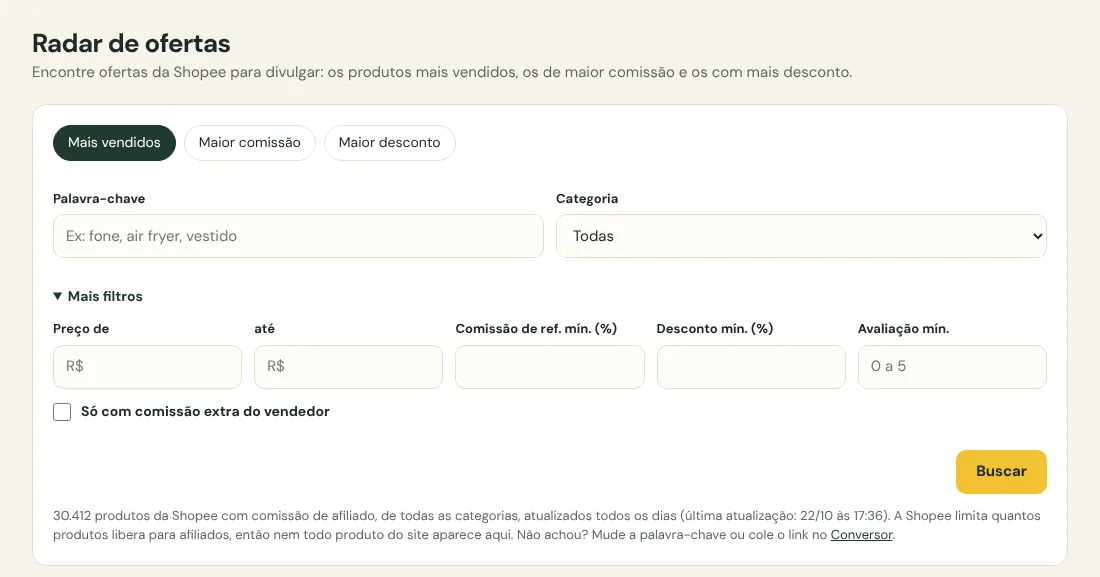Focus the Desconto mín. (%) field
This screenshot has width=1100, height=577.
click(751, 366)
